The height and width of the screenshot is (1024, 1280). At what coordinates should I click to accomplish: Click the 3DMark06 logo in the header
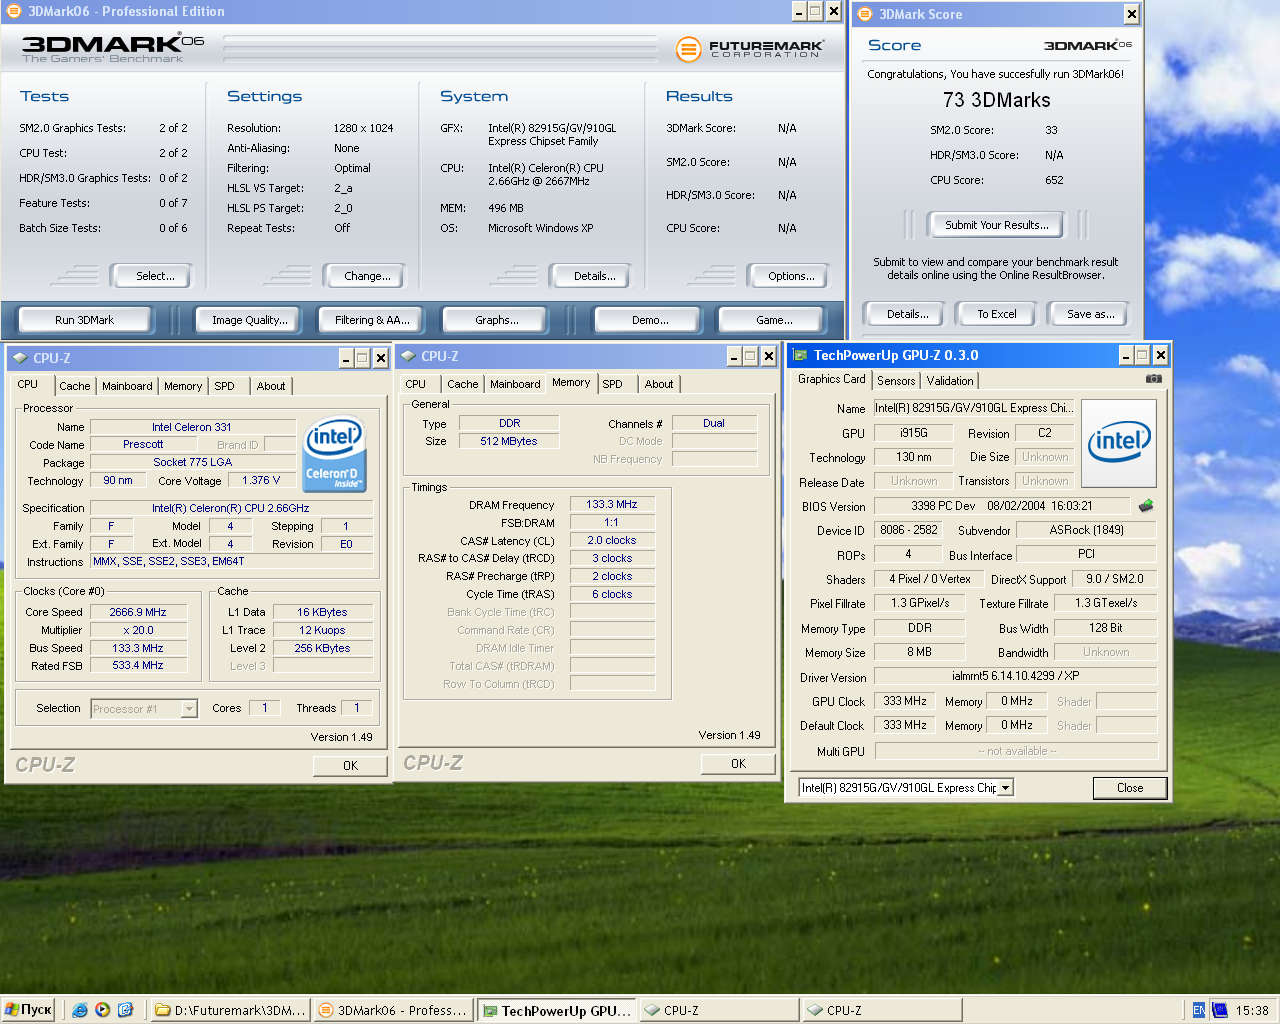(x=113, y=47)
